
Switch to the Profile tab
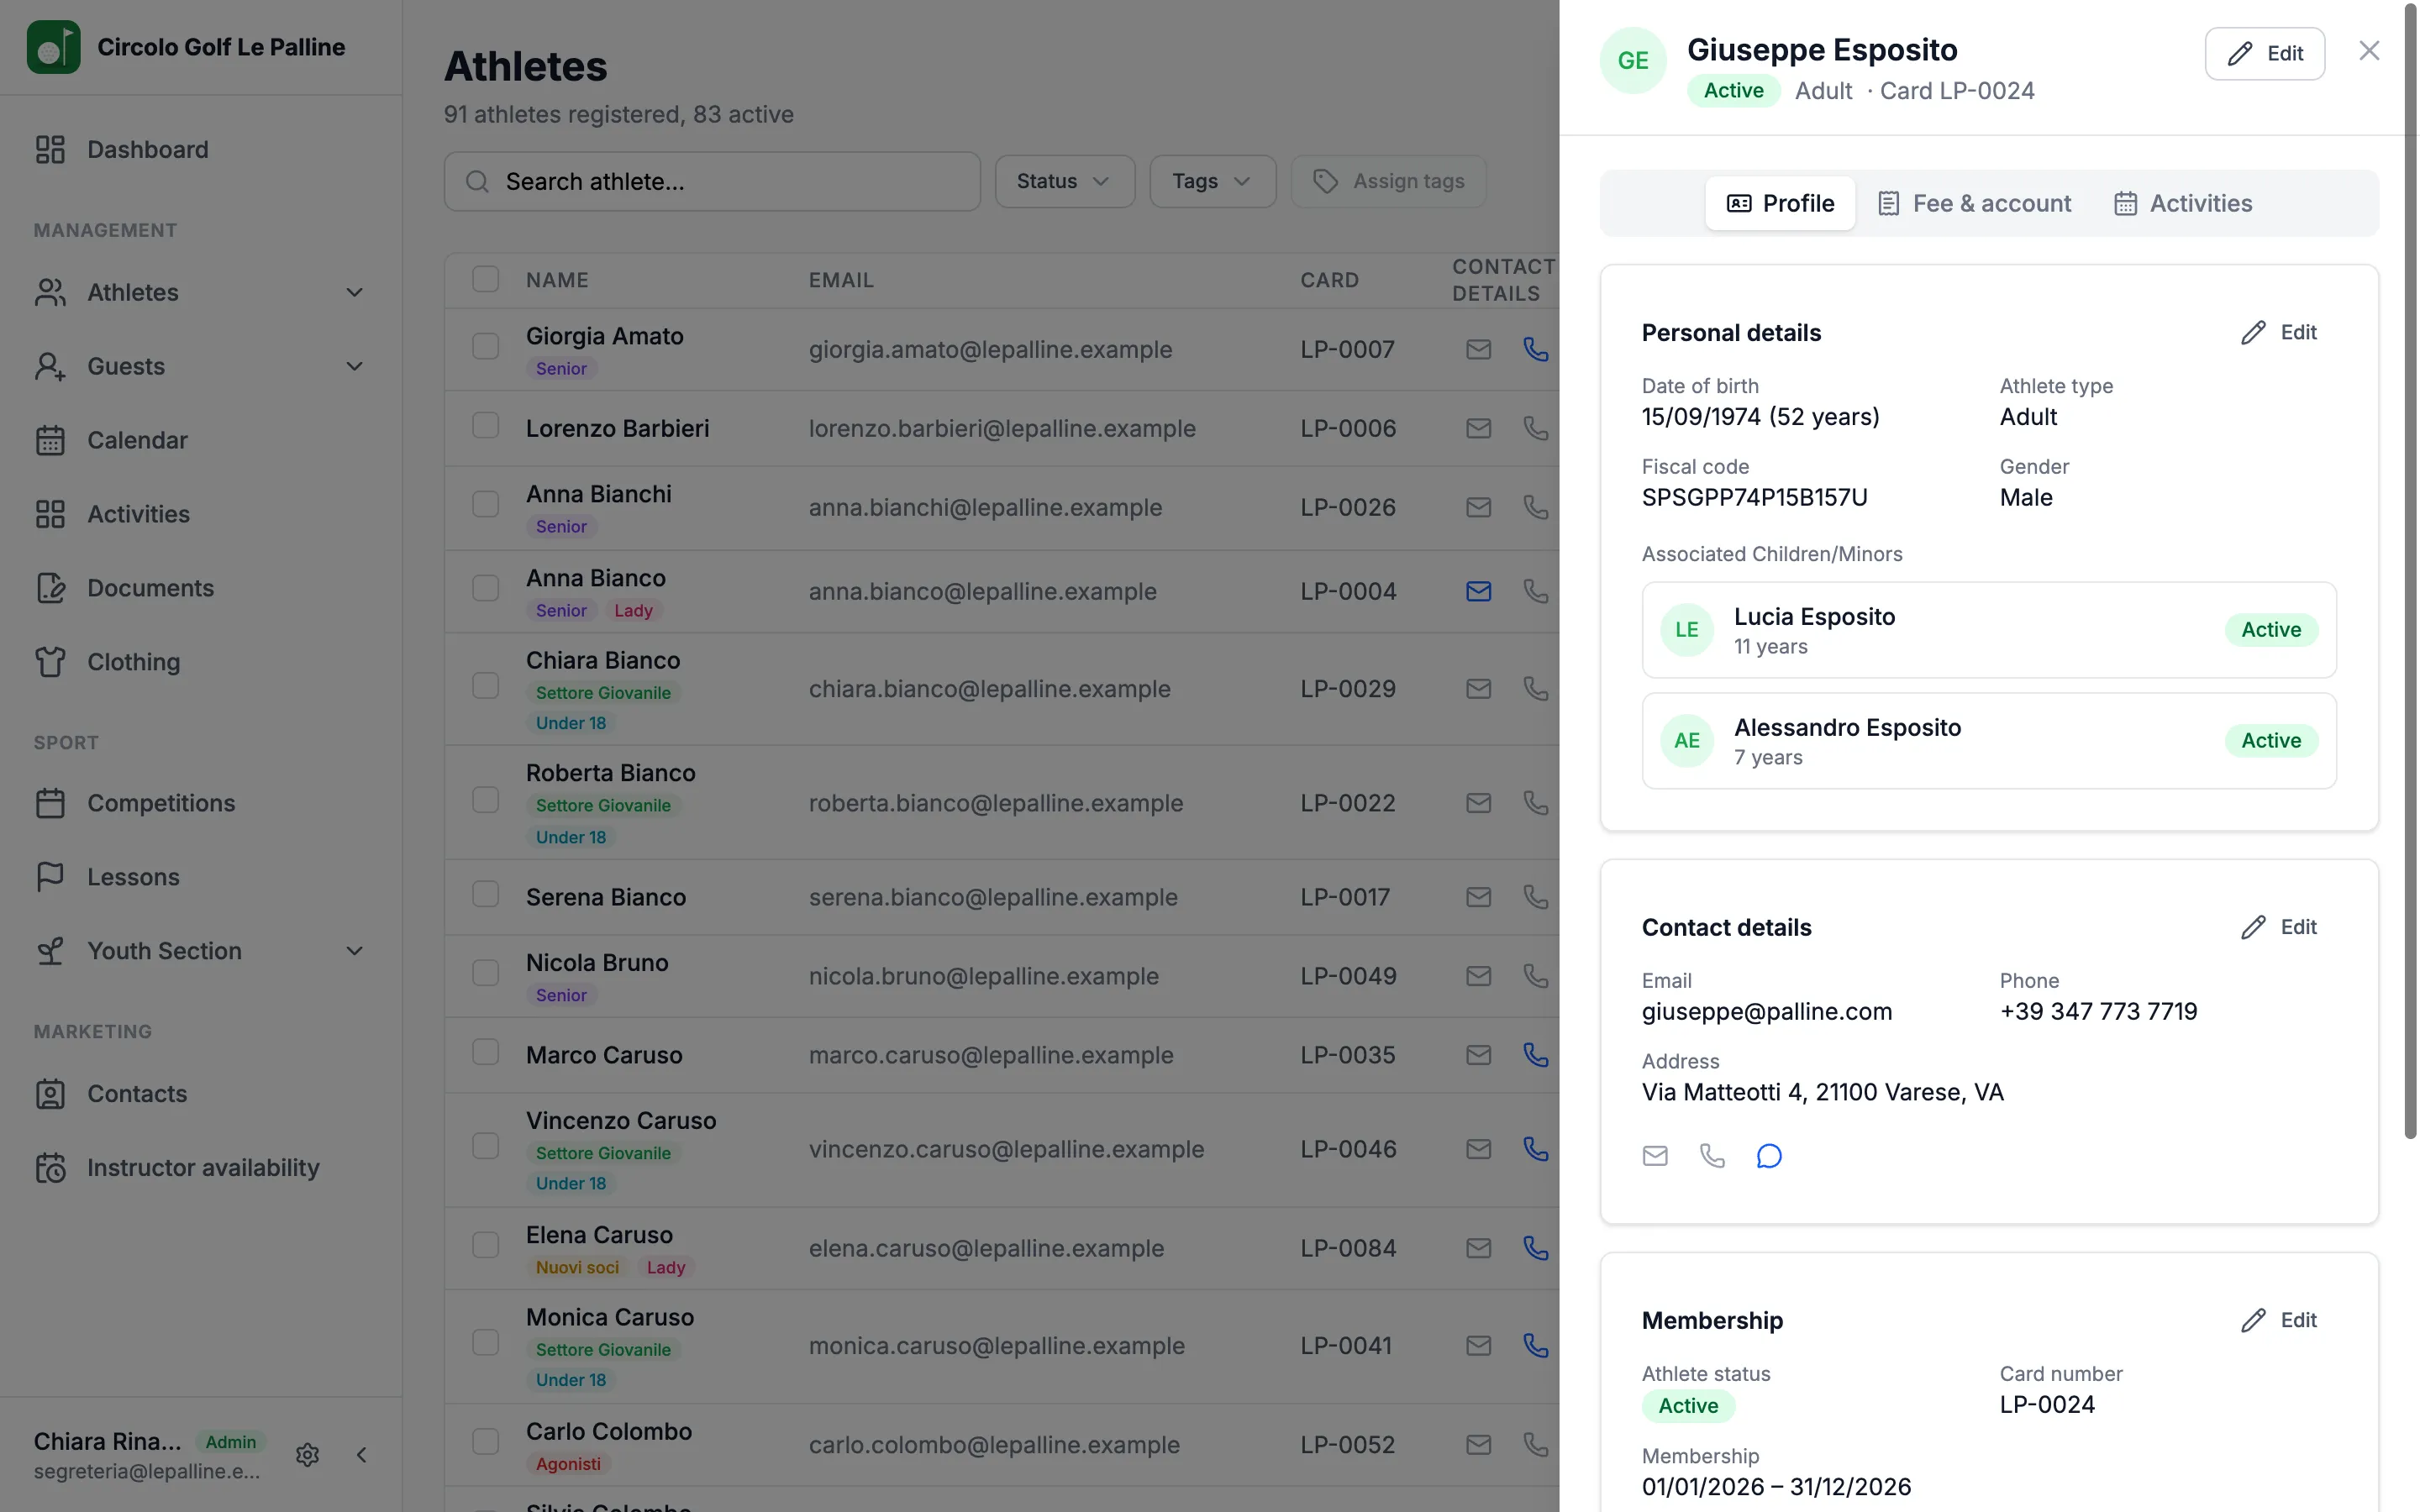point(1780,203)
